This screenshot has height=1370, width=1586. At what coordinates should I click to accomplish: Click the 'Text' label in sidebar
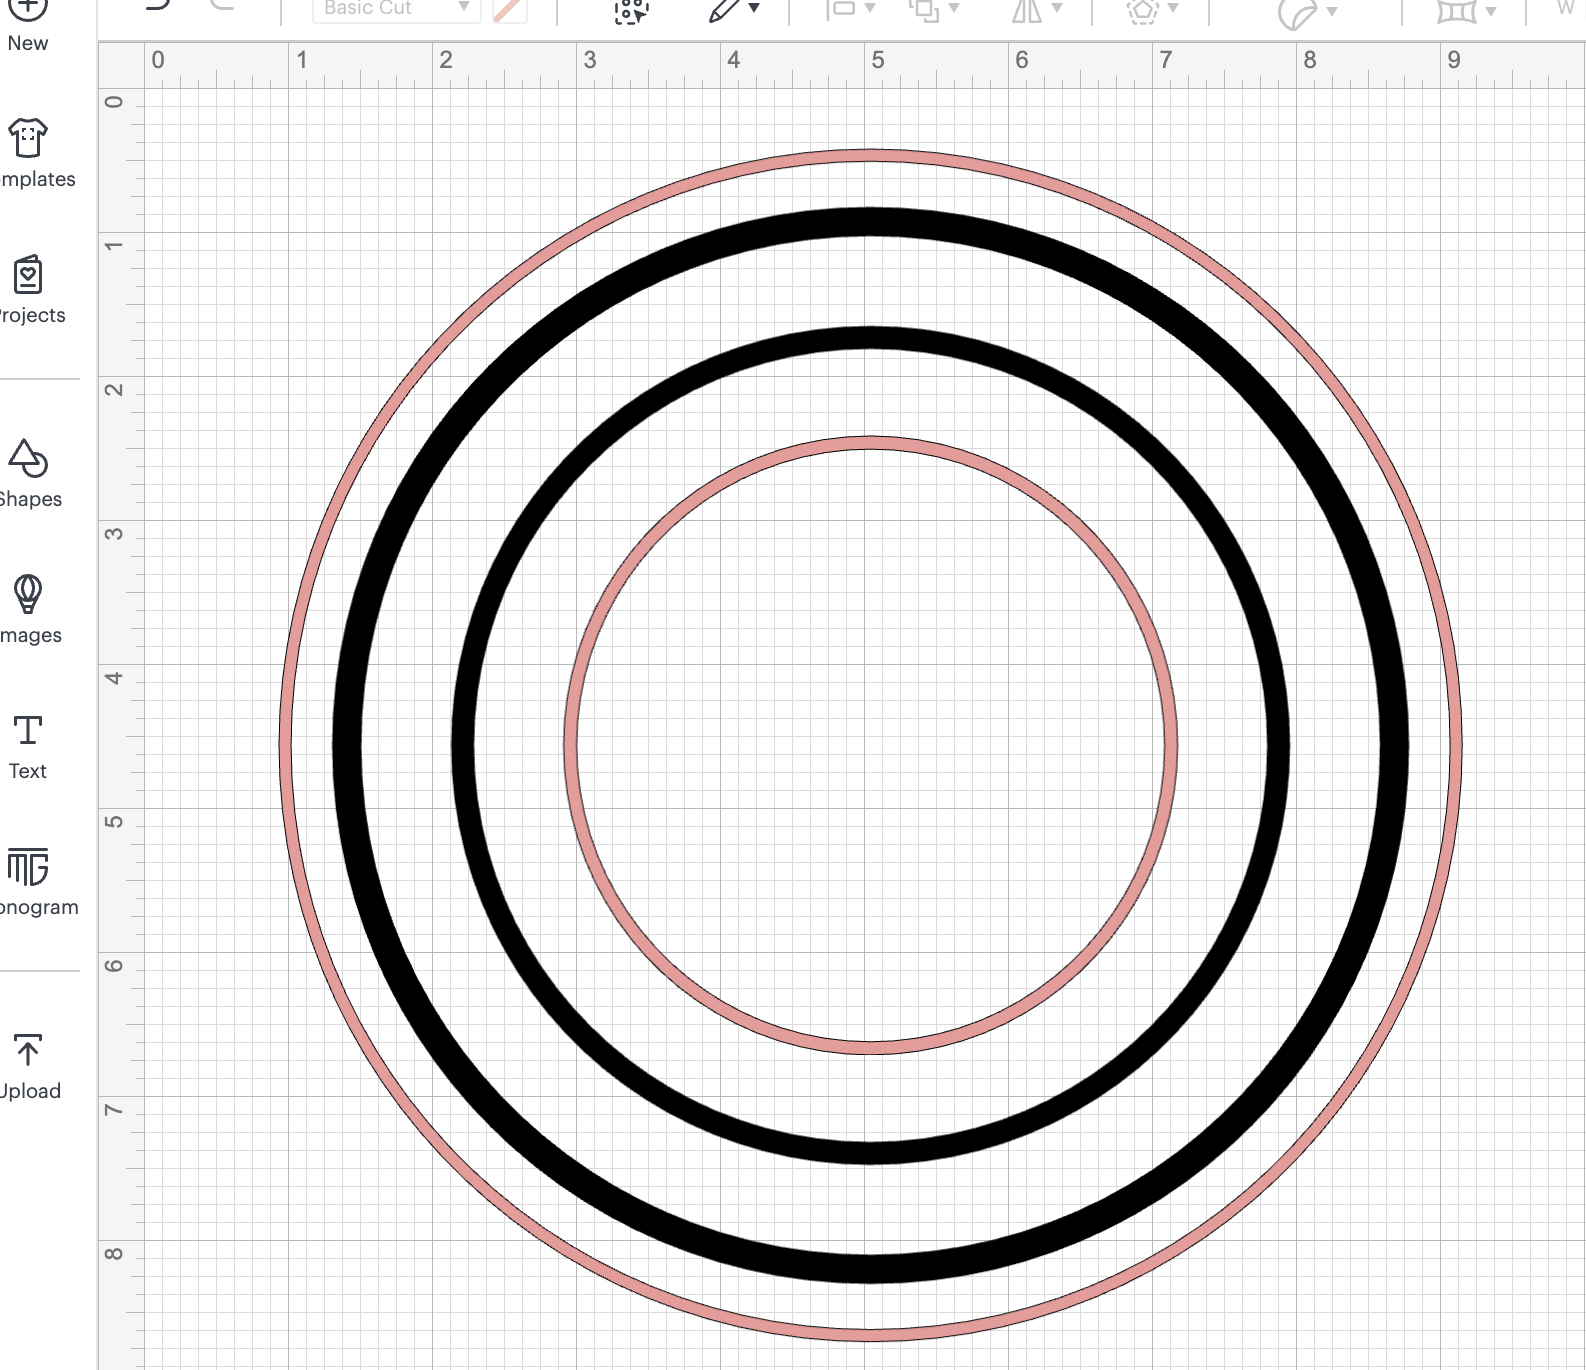point(28,771)
